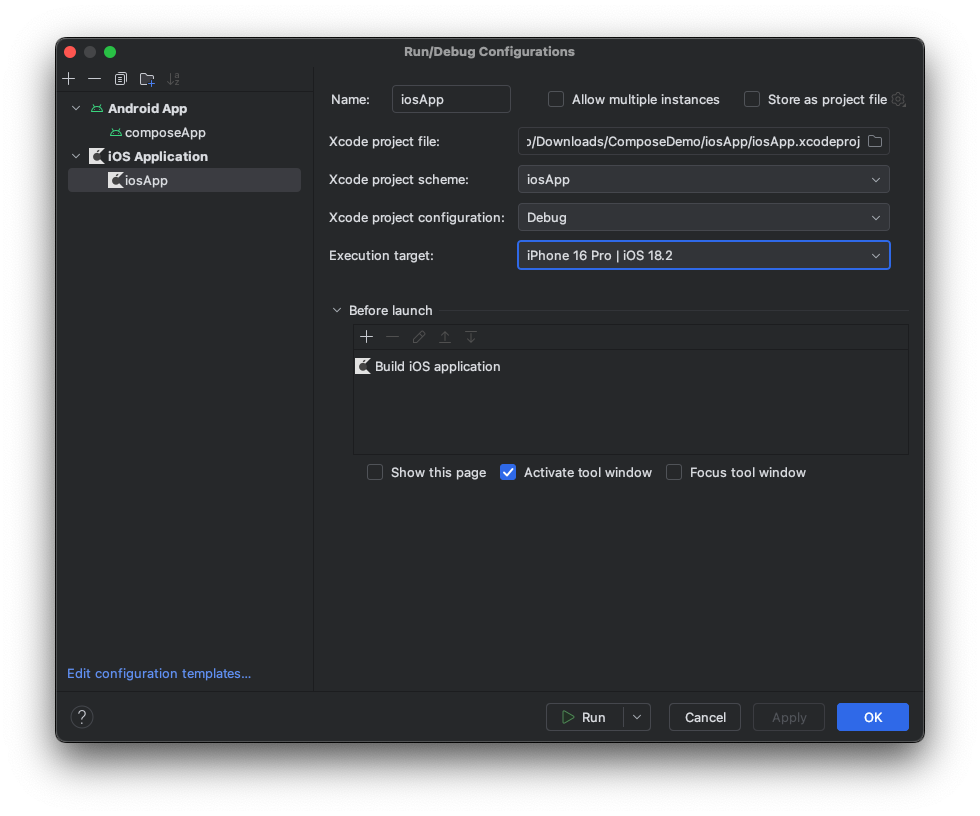Copy the selected configuration
This screenshot has height=816, width=980.
121,79
